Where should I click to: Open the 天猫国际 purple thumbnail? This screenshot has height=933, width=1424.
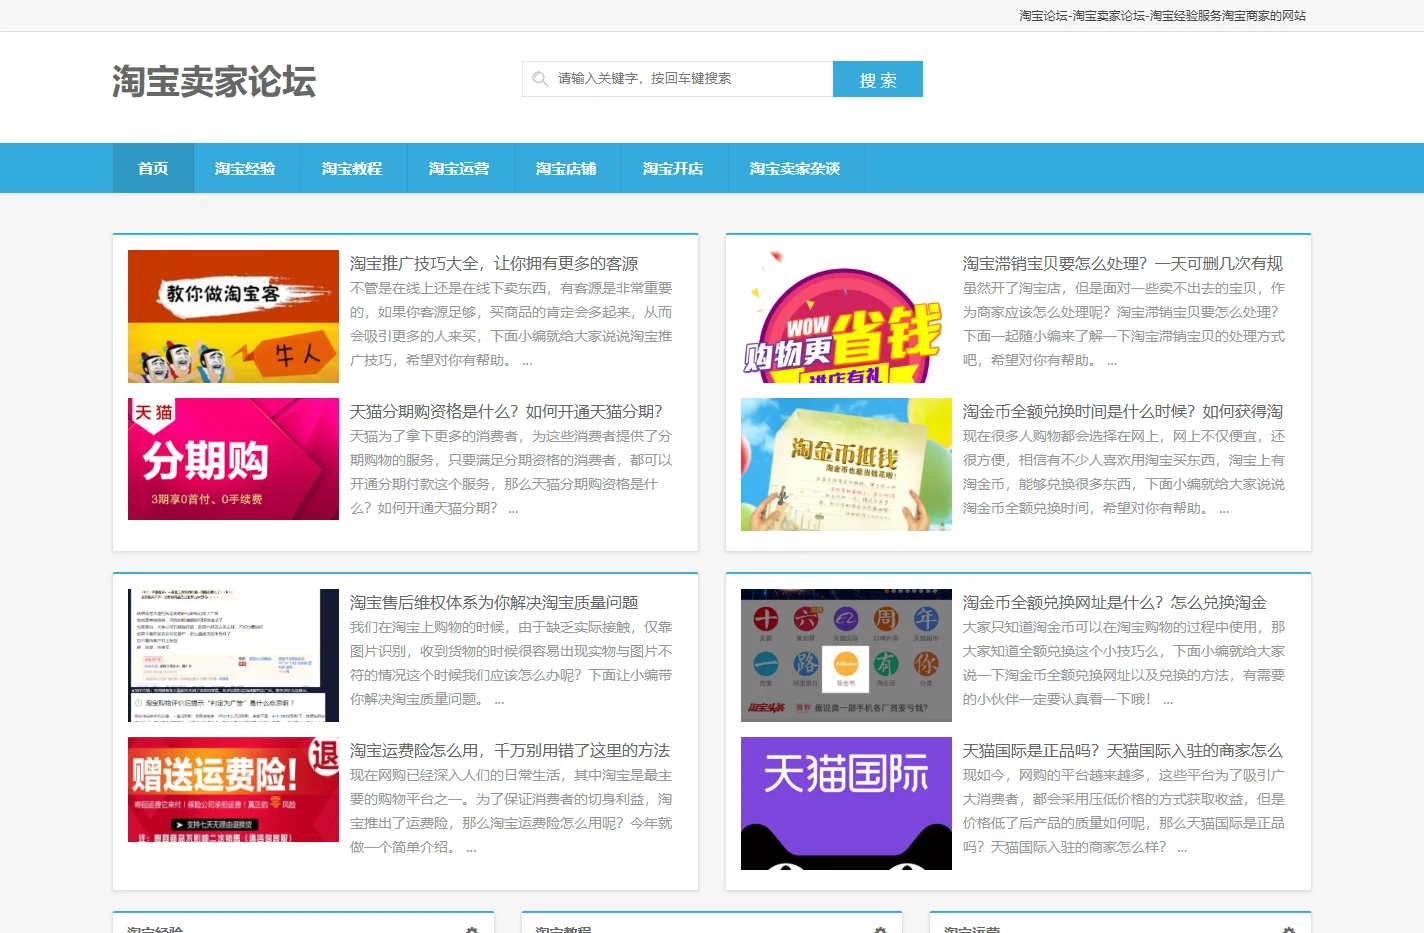click(846, 803)
